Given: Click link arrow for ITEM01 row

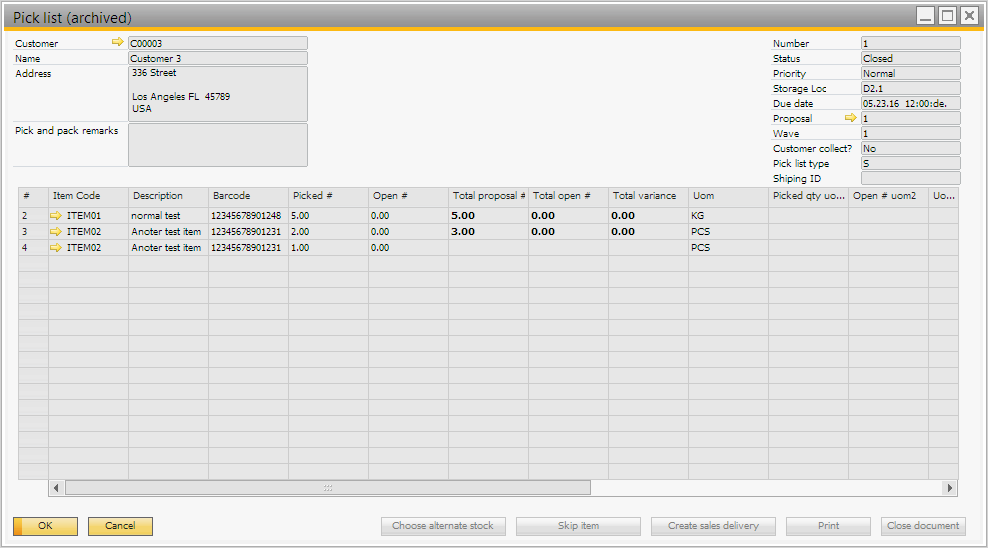Looking at the screenshot, I should (56, 216).
